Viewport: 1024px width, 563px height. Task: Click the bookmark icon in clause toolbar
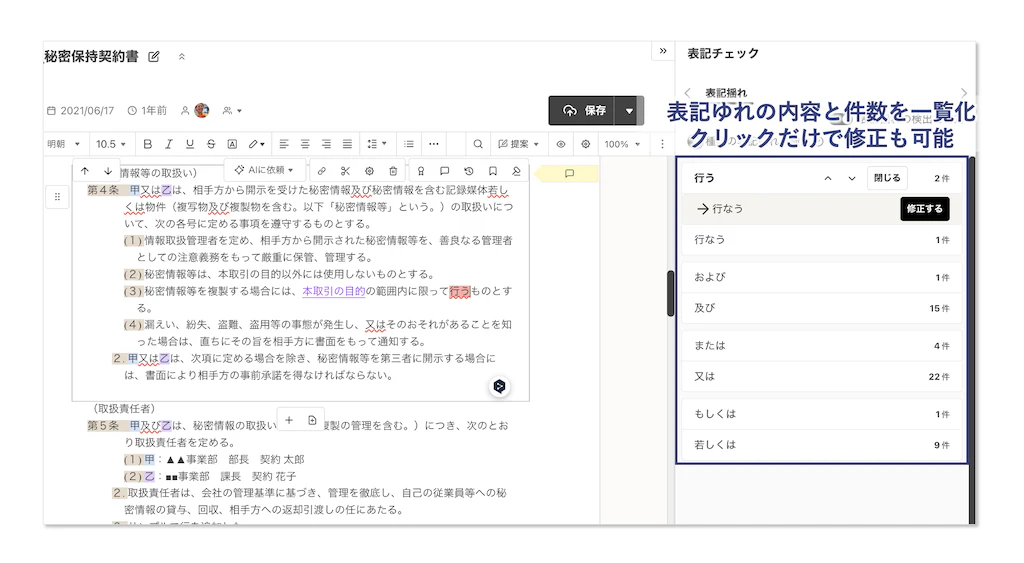coord(492,171)
